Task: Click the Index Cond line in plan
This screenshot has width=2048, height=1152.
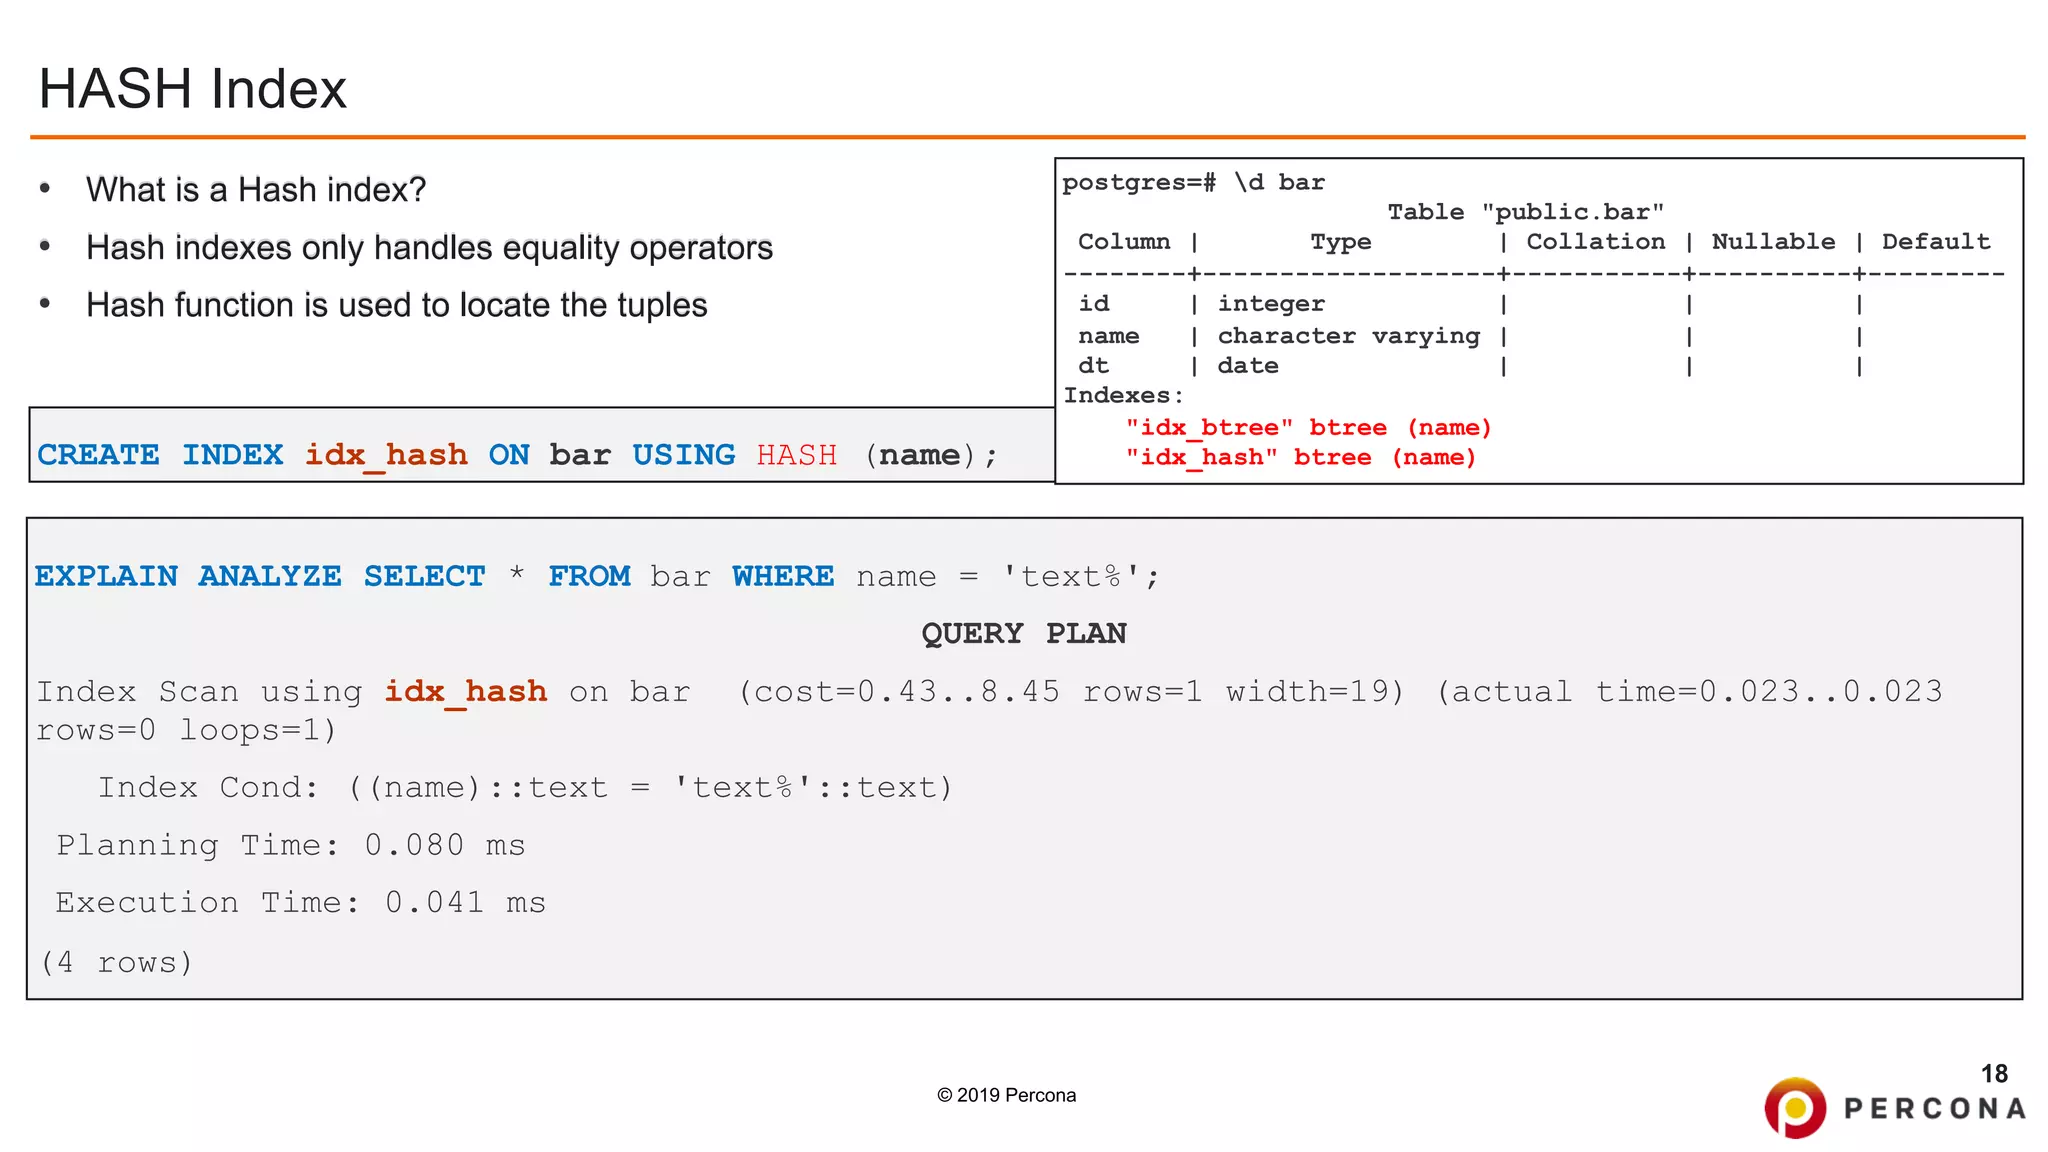Action: pyautogui.click(x=524, y=788)
